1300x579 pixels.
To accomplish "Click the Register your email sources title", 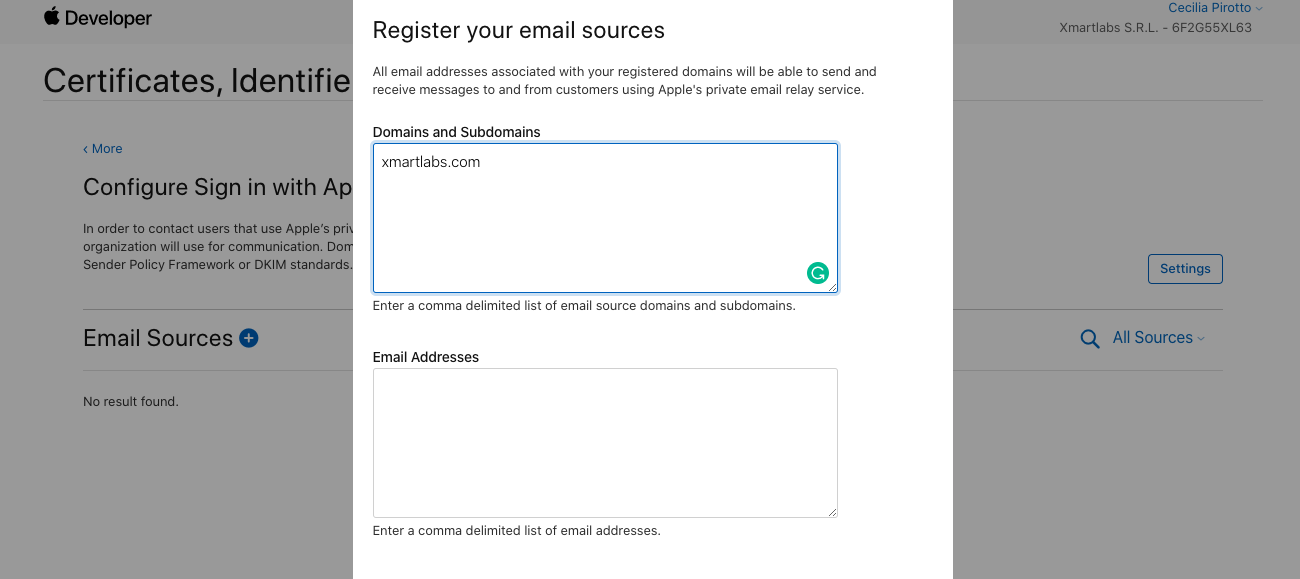I will (x=518, y=30).
